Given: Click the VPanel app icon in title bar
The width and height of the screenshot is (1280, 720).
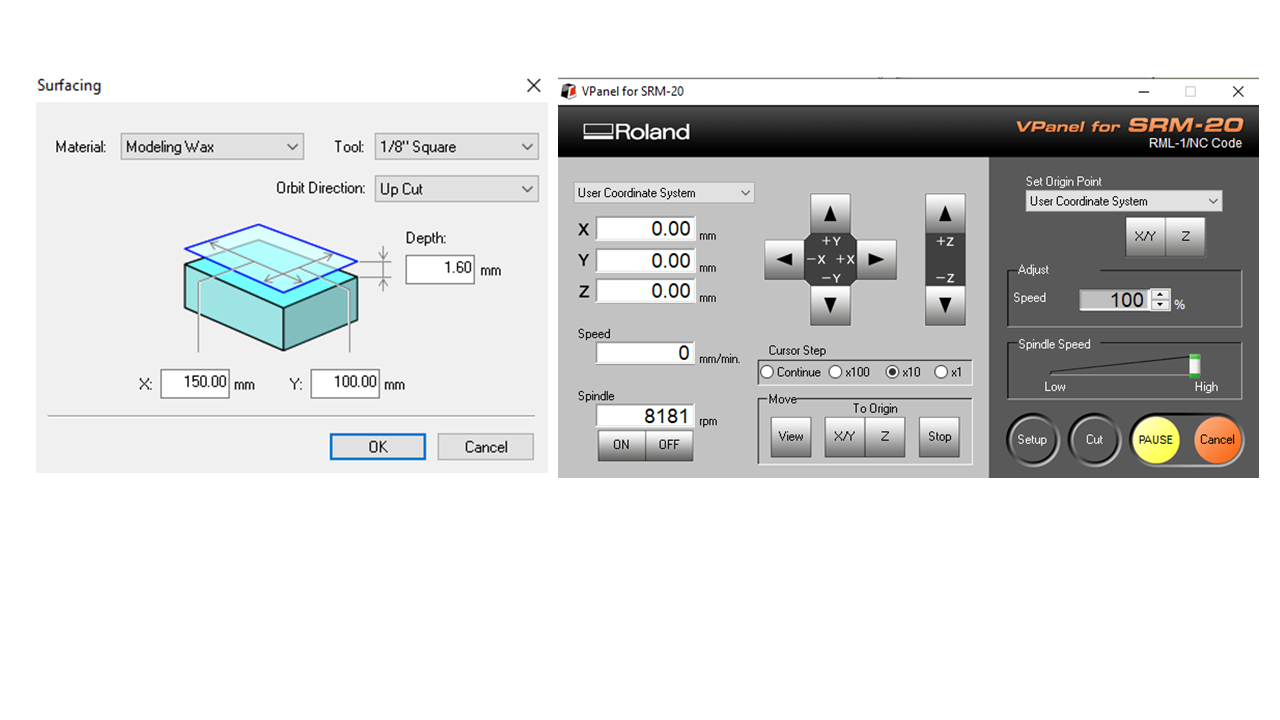Looking at the screenshot, I should pos(569,91).
